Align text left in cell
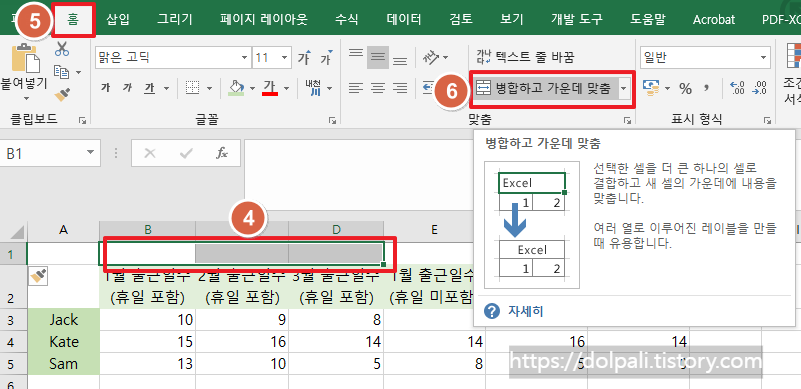The width and height of the screenshot is (801, 389). [x=355, y=88]
